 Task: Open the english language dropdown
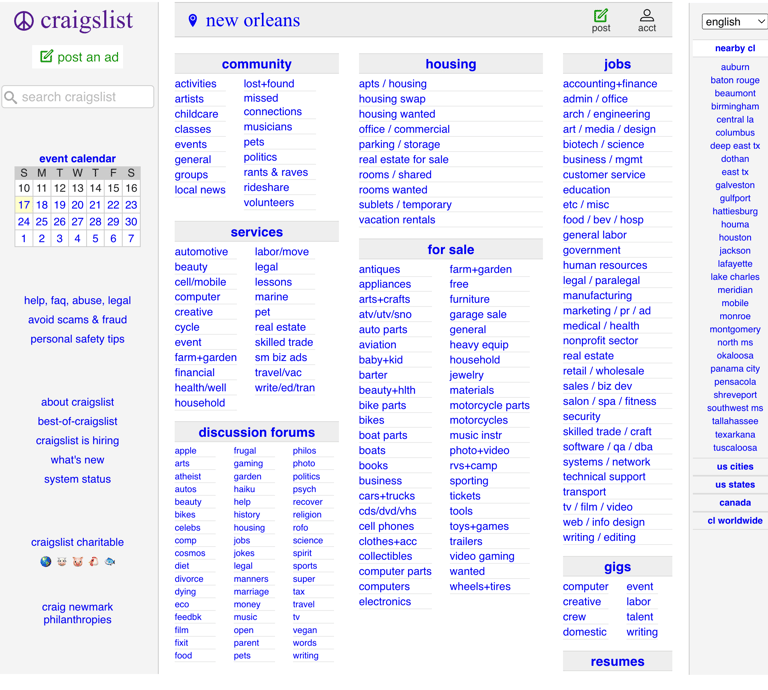coord(734,22)
